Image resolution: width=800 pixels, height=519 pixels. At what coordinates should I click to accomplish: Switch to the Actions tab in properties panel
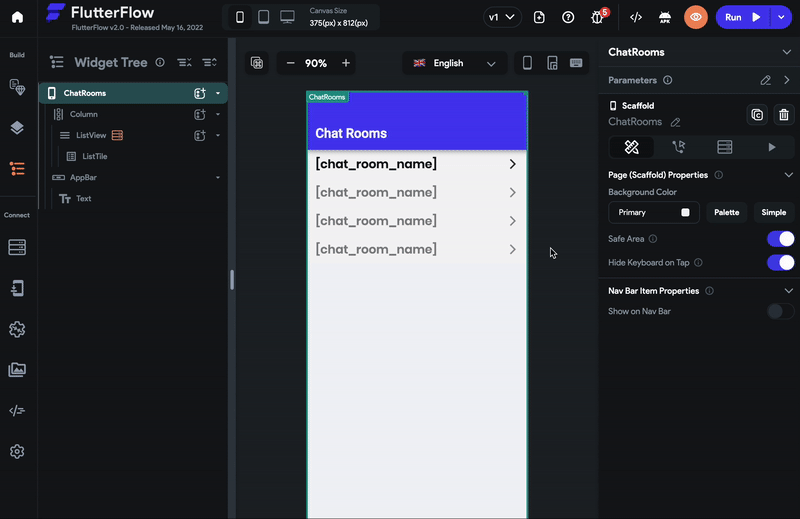click(x=678, y=147)
